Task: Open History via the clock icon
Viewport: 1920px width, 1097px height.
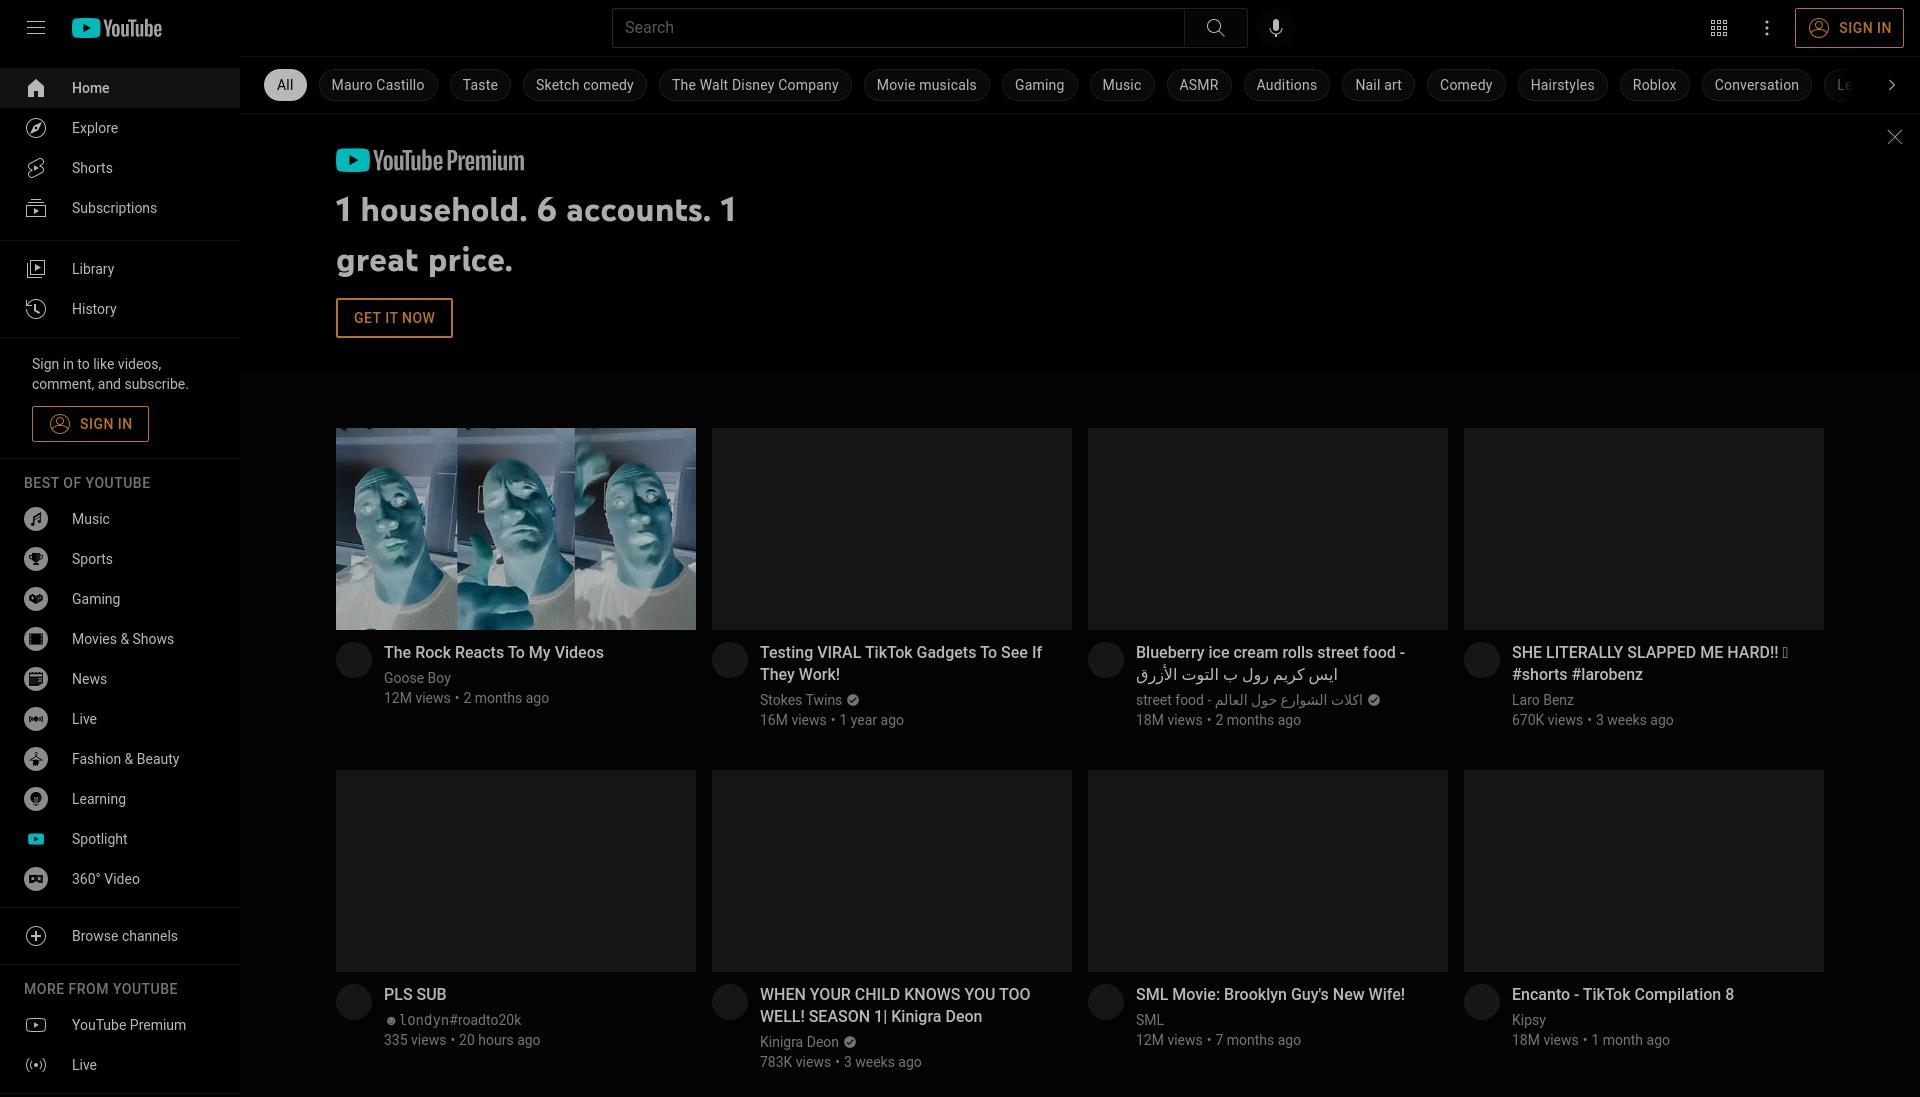Action: click(36, 309)
